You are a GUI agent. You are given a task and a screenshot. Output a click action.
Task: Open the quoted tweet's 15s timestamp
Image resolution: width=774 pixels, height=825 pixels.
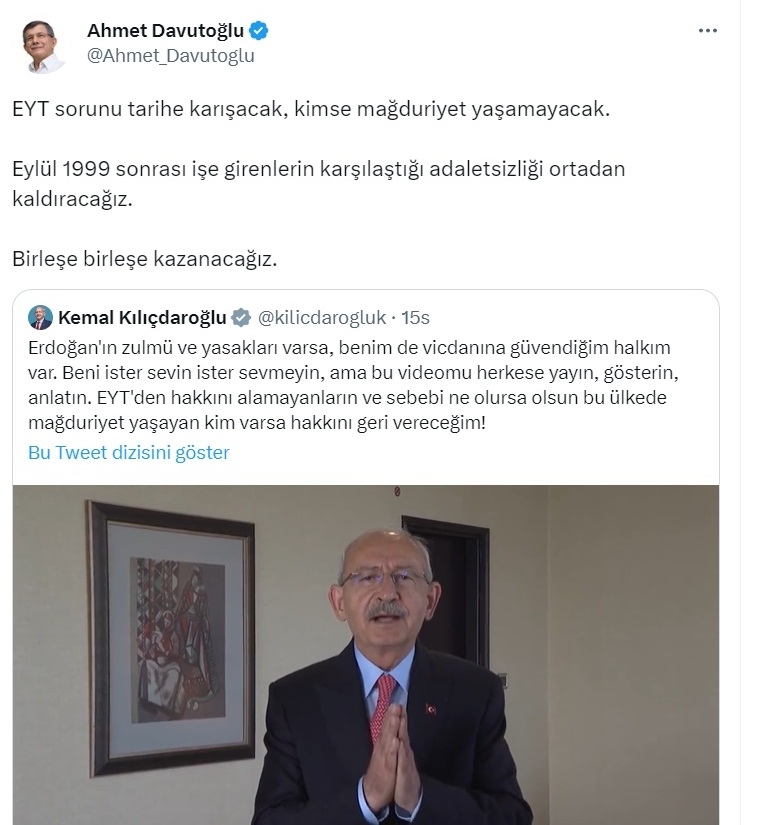point(416,318)
